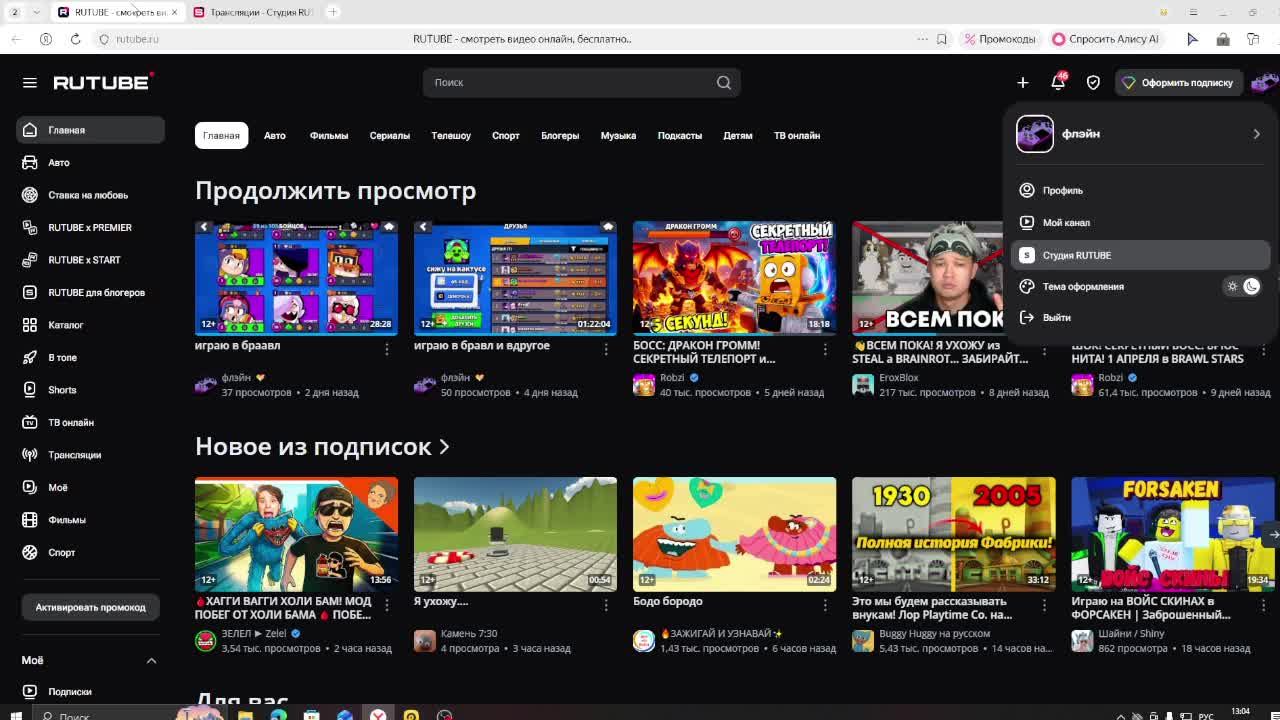This screenshot has height=720, width=1280.
Task: Reload the page in browser toolbar
Action: tap(75, 39)
